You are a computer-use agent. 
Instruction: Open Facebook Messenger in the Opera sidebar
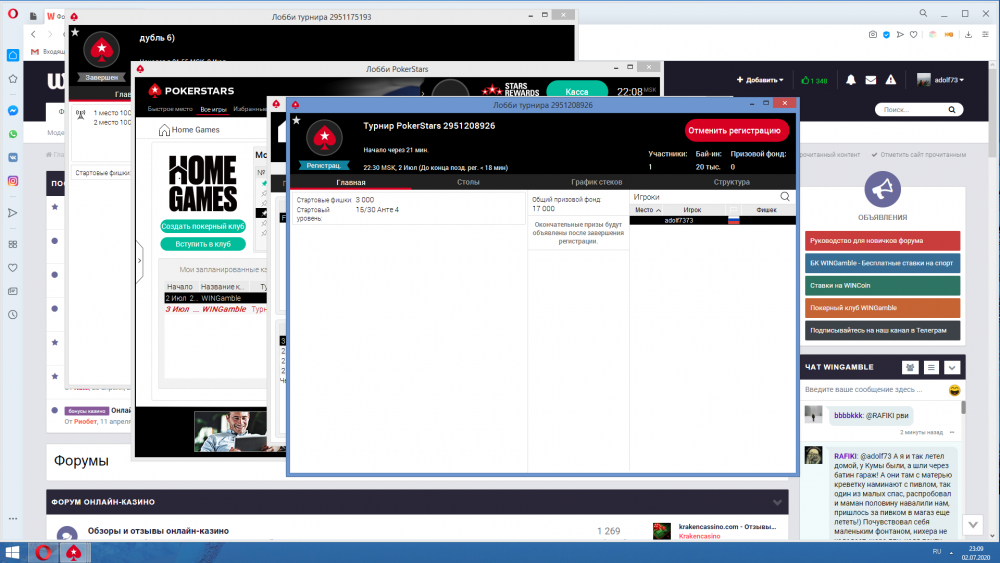click(13, 111)
